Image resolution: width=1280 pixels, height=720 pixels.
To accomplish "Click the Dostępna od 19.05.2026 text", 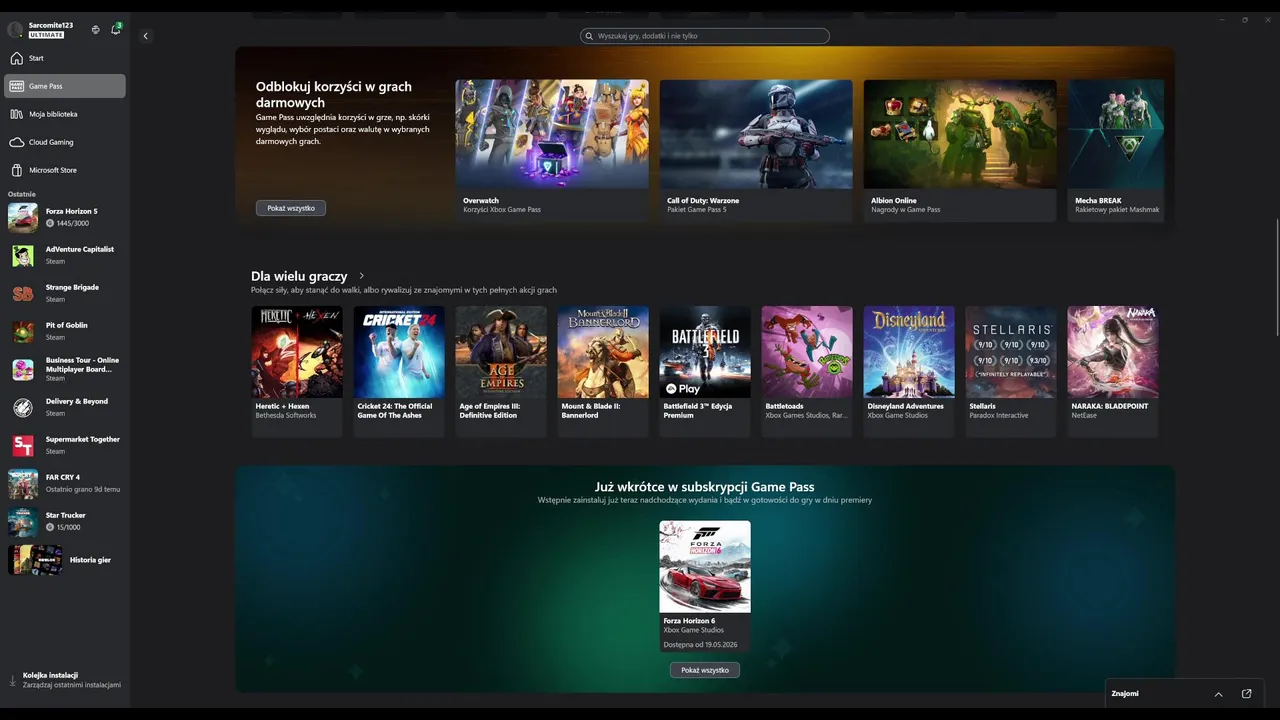I will [x=699, y=644].
